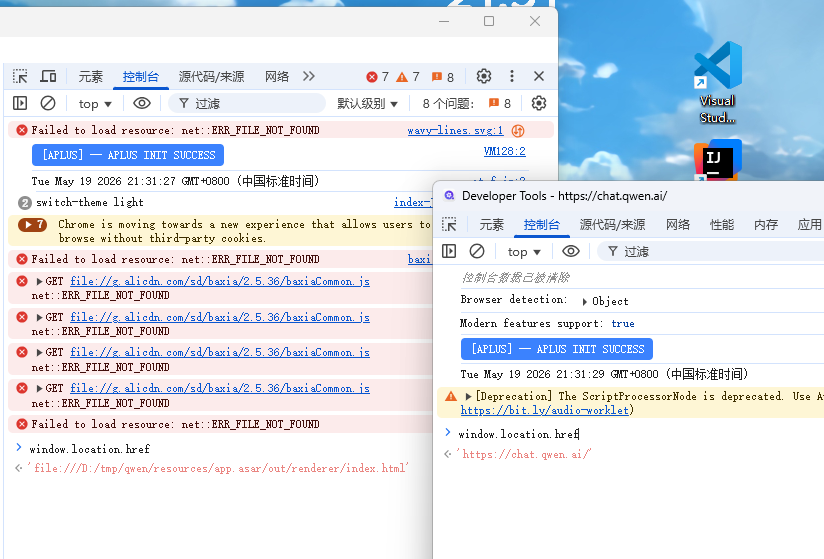The width and height of the screenshot is (824, 559).
Task: Switch to 性能 tab in chat.qwen.ai DevTools
Action: pyautogui.click(x=722, y=225)
